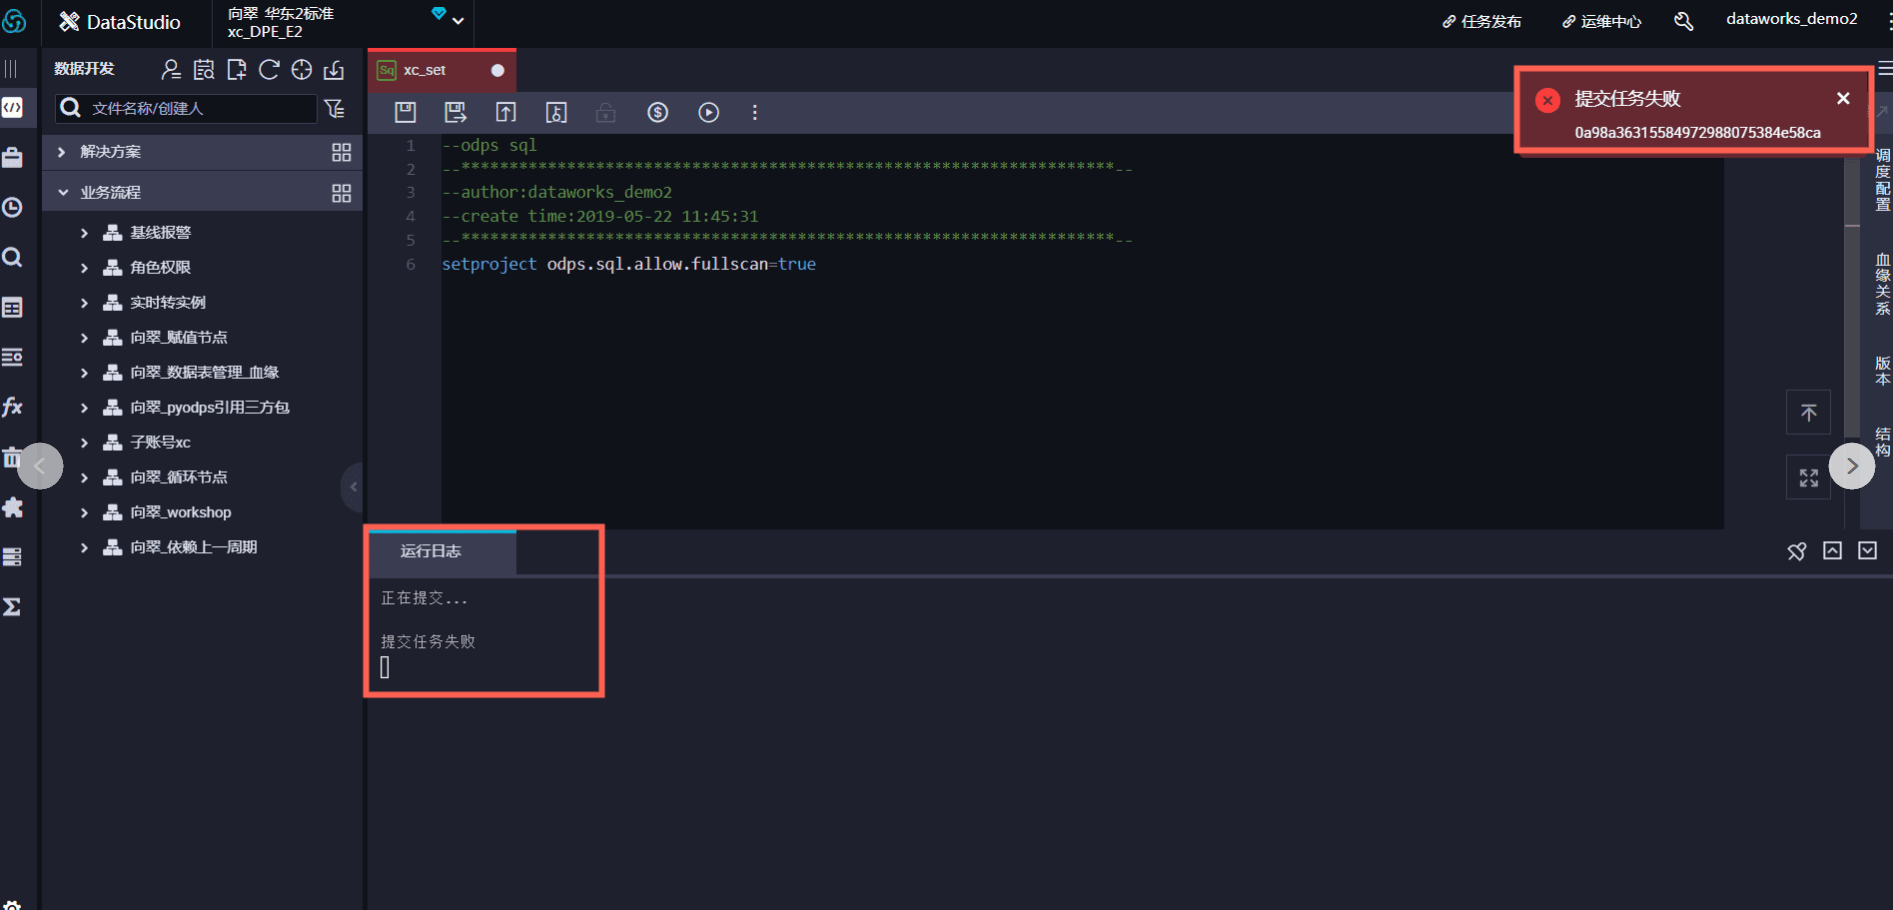Click the hamburger menu icon at top-left sidebar
This screenshot has height=910, width=1893.
click(11, 68)
